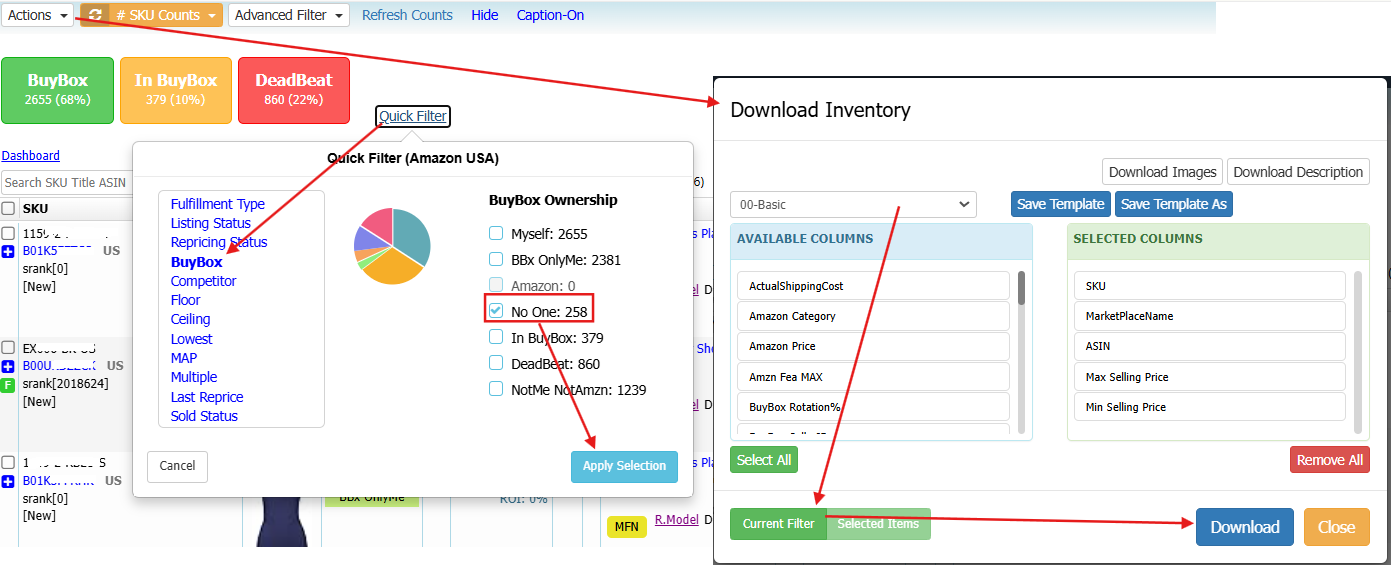
Task: Click the green F icon on second SKU row
Action: (x=8, y=385)
